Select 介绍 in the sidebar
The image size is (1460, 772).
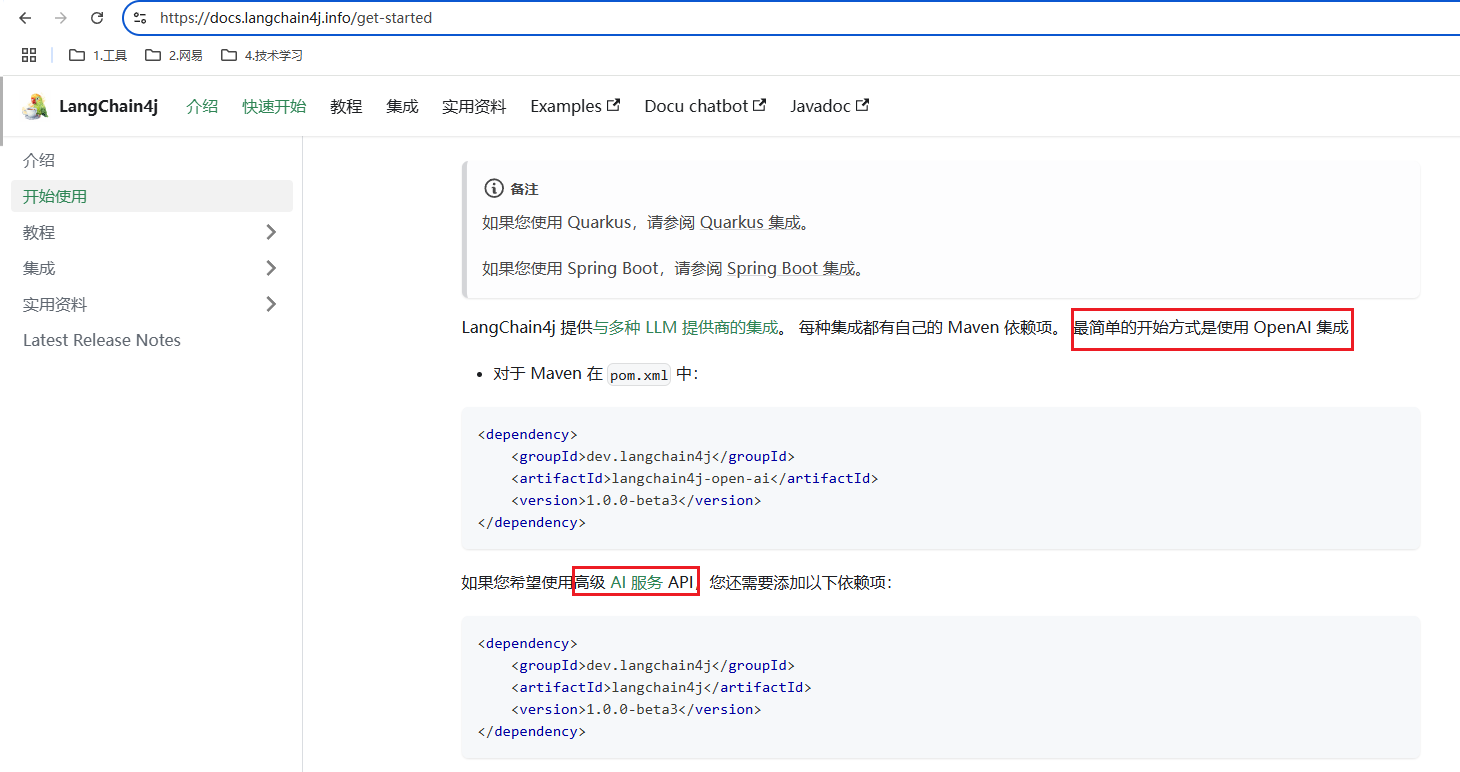pyautogui.click(x=152, y=160)
